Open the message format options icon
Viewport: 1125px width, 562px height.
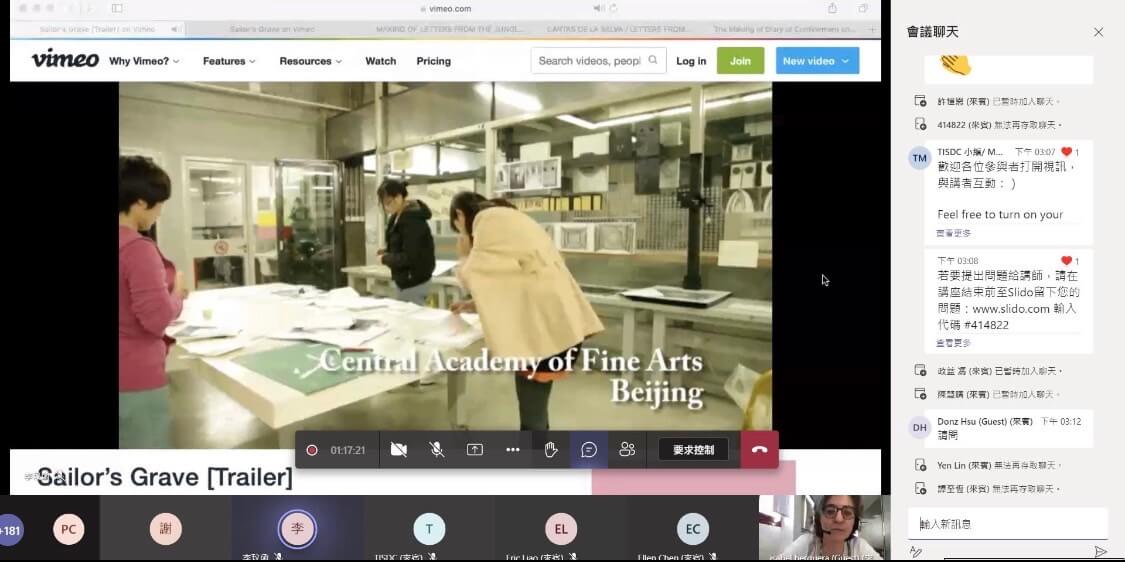pos(916,552)
